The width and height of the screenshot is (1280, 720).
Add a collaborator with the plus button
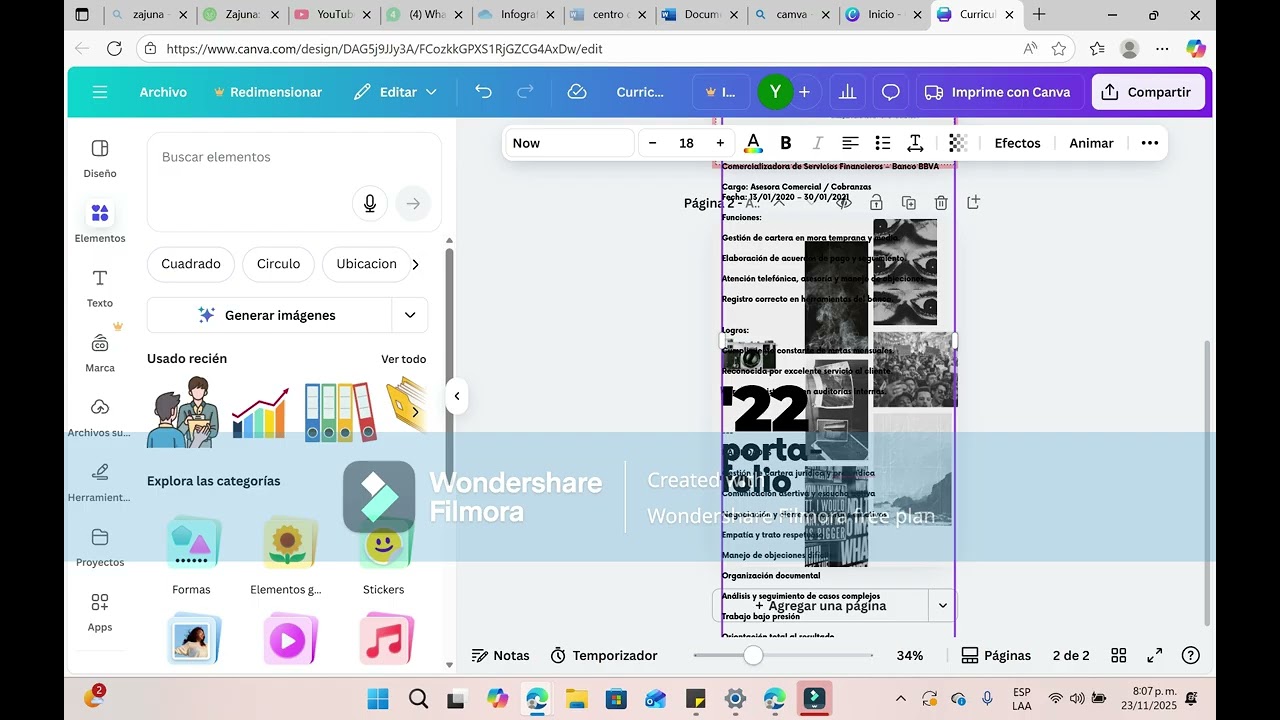click(x=804, y=92)
